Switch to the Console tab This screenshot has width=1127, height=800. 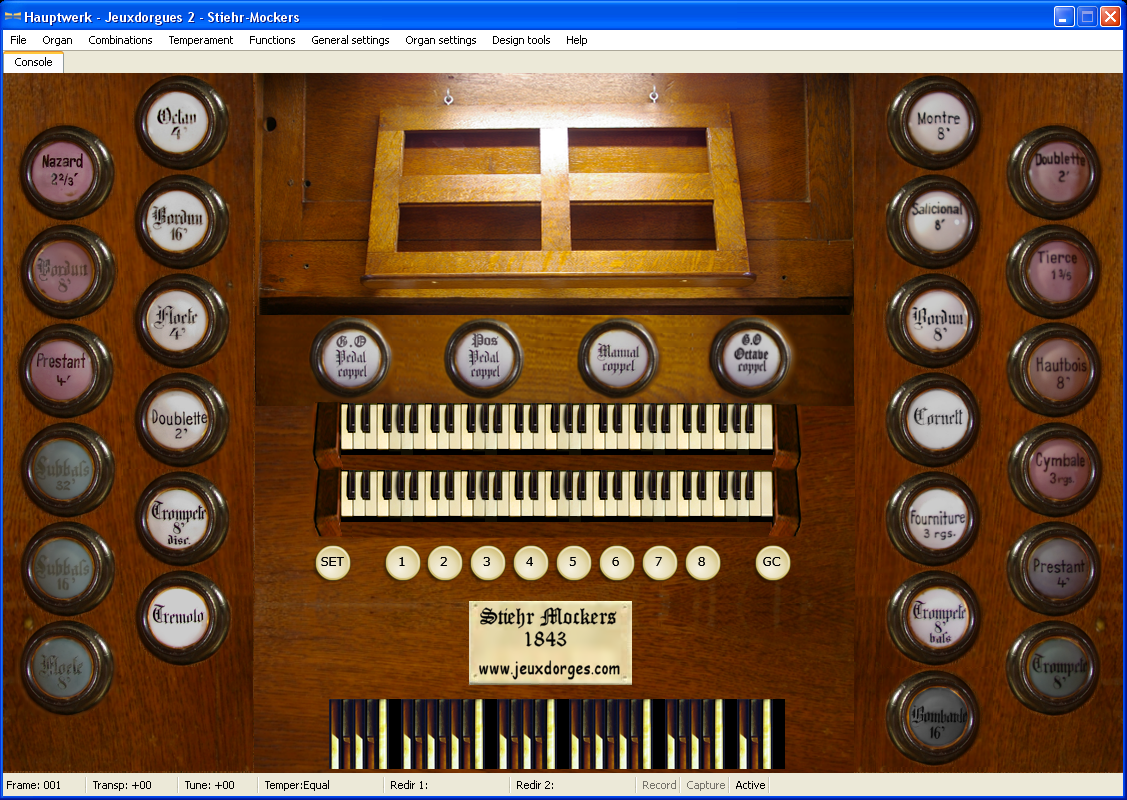33,62
